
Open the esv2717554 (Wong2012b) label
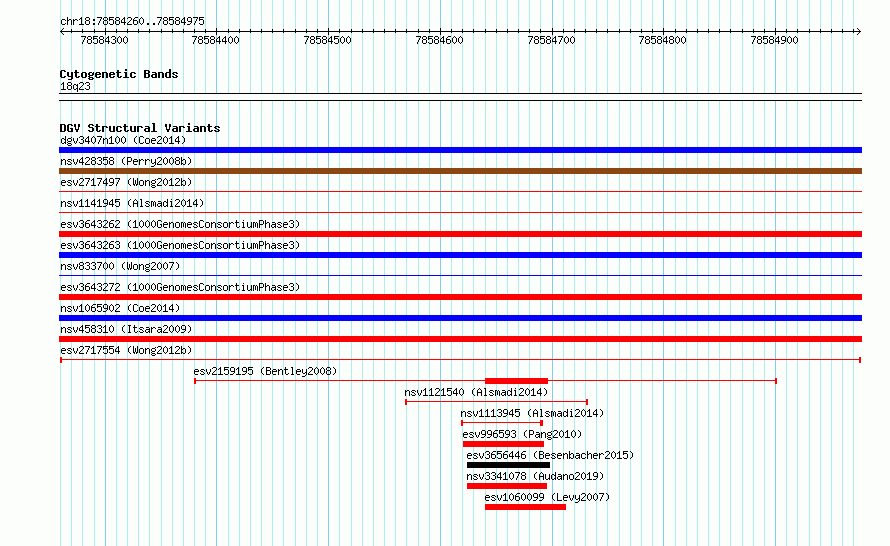pyautogui.click(x=126, y=350)
